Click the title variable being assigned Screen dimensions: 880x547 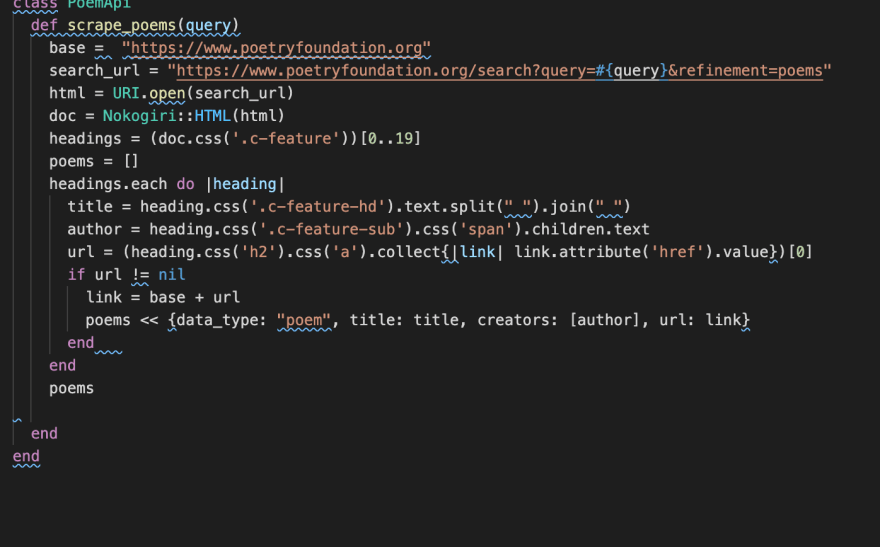(90, 207)
